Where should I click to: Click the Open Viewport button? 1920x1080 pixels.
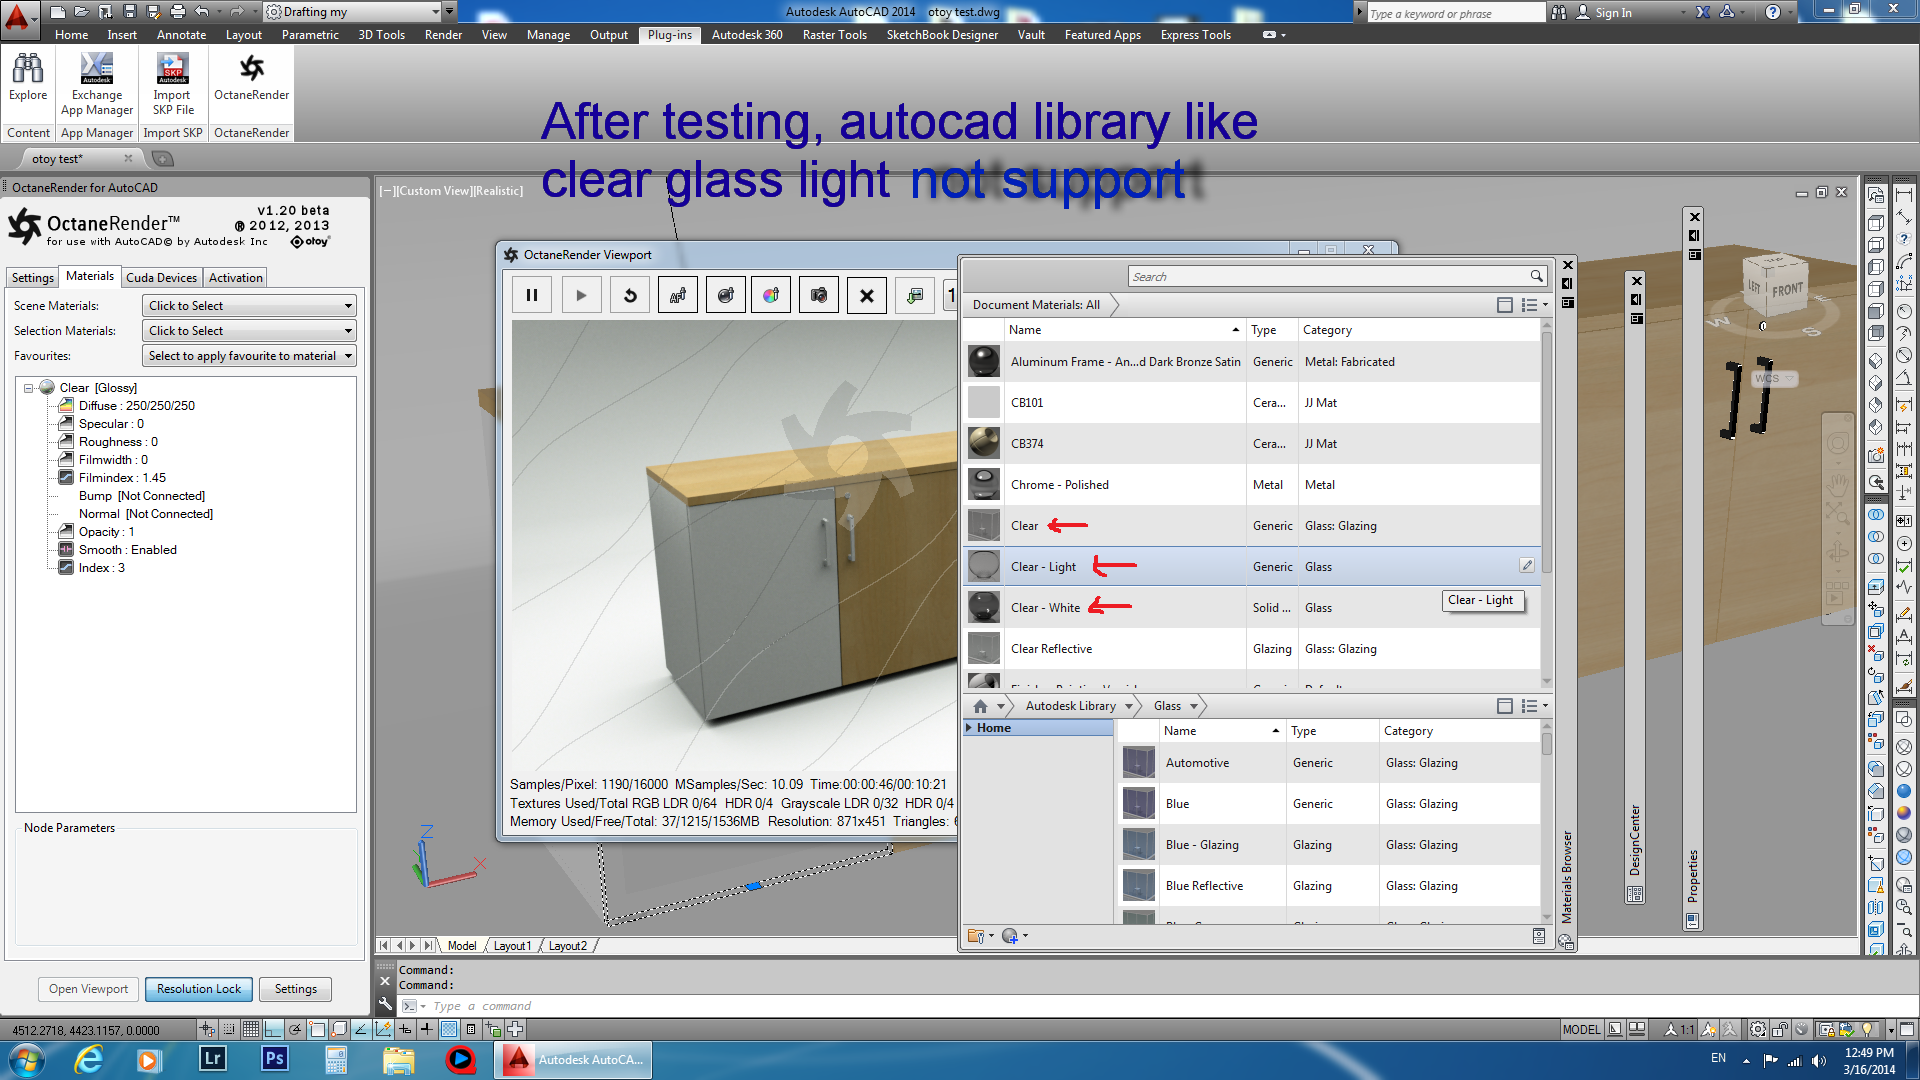88,989
